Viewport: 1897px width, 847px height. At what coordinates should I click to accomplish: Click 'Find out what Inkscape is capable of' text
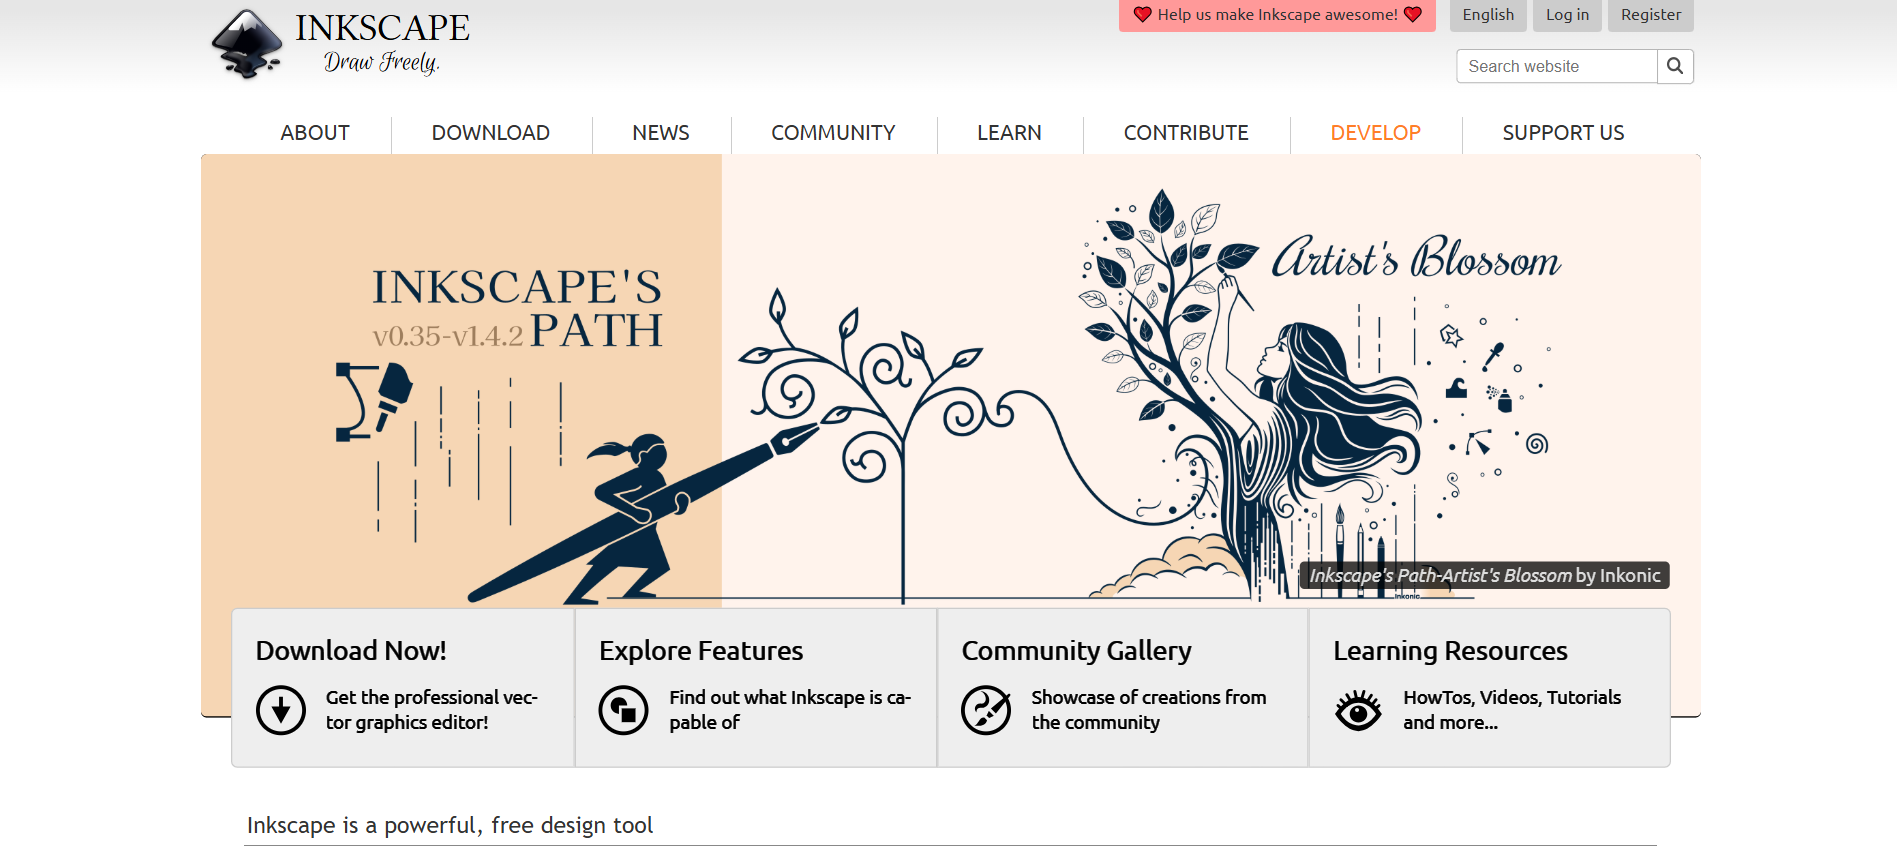pyautogui.click(x=790, y=710)
